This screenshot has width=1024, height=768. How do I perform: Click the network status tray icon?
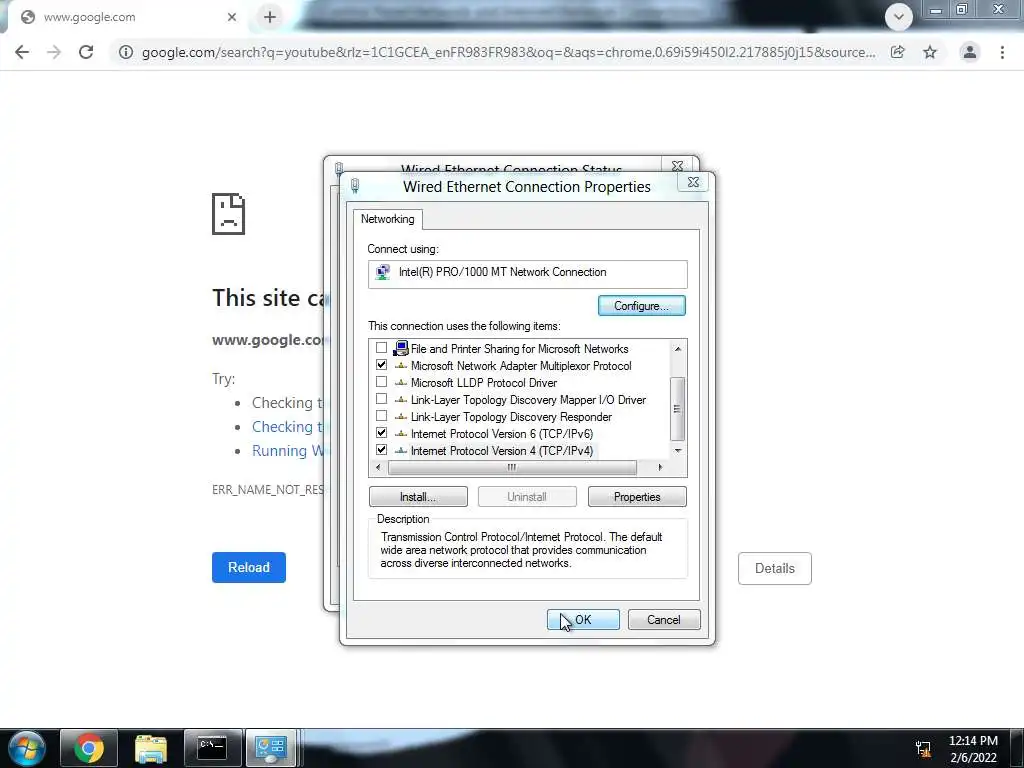[923, 749]
